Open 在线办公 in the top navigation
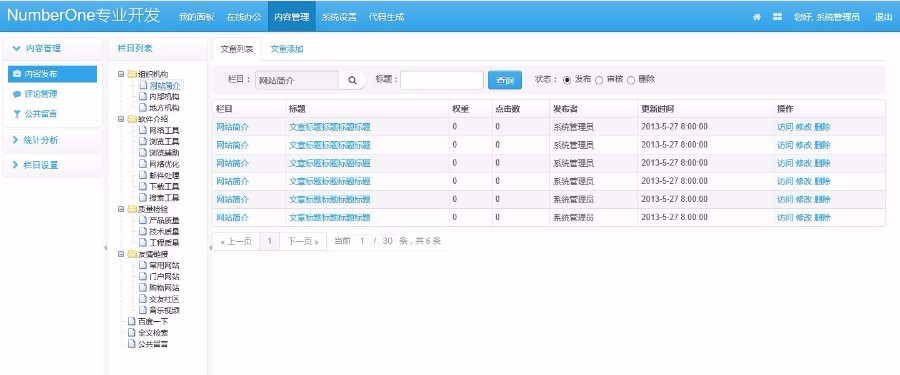Viewport: 900px width, 375px height. [x=244, y=17]
